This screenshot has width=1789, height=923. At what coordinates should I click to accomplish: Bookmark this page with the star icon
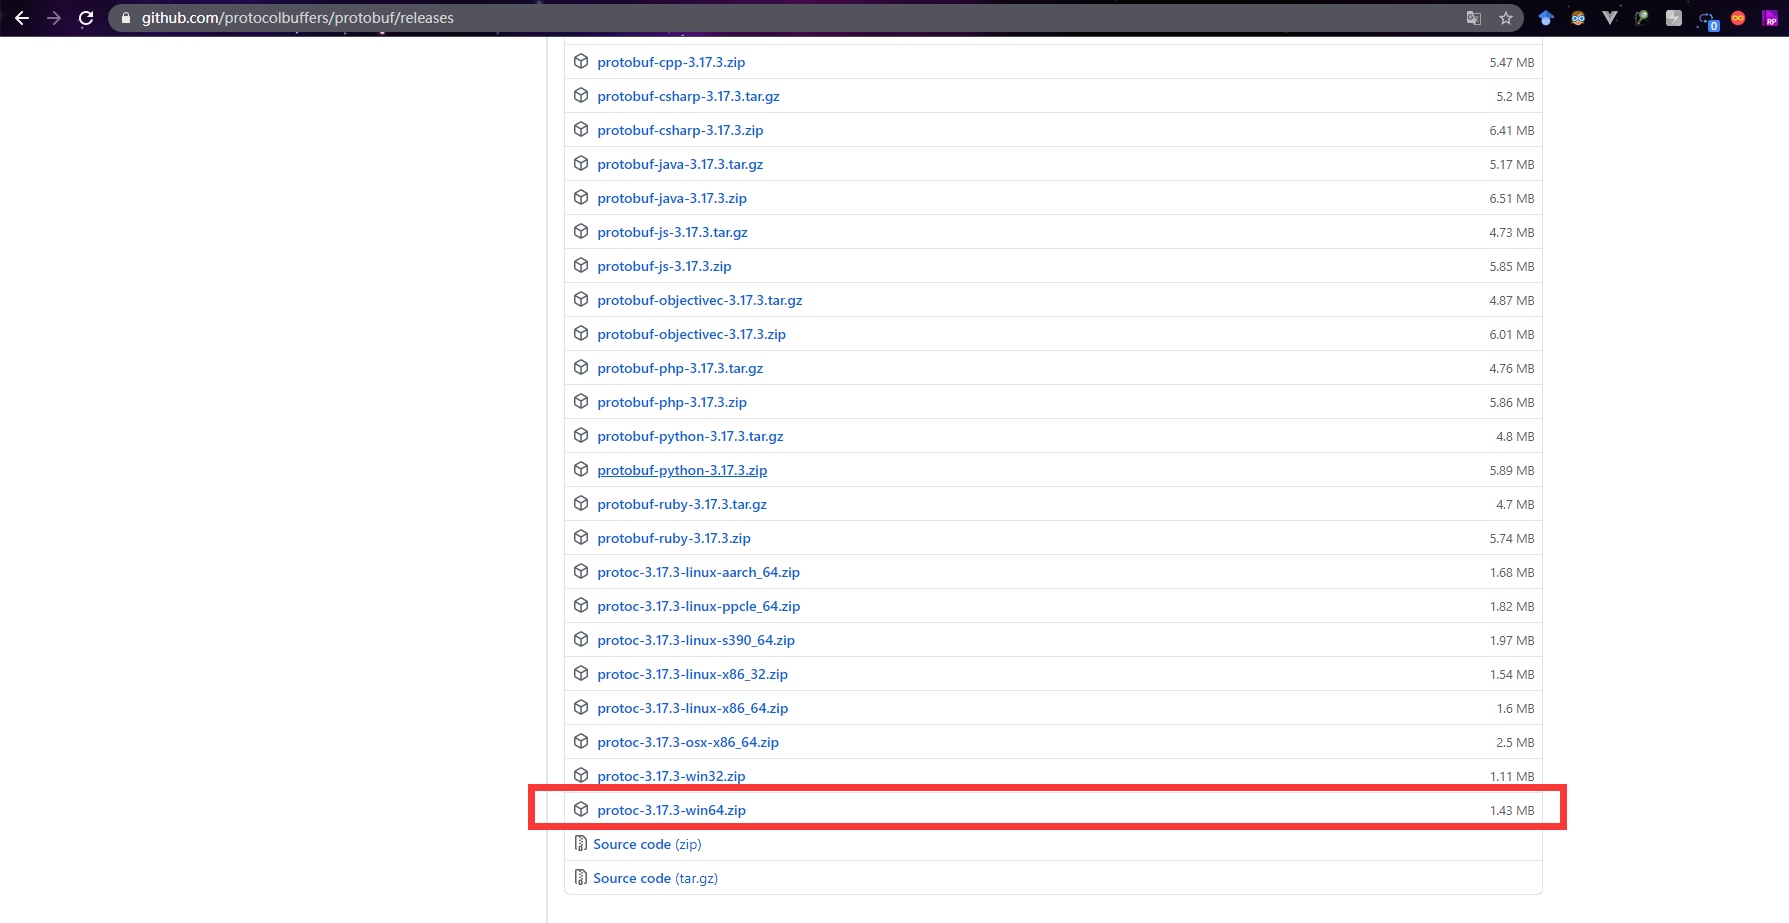click(x=1506, y=18)
